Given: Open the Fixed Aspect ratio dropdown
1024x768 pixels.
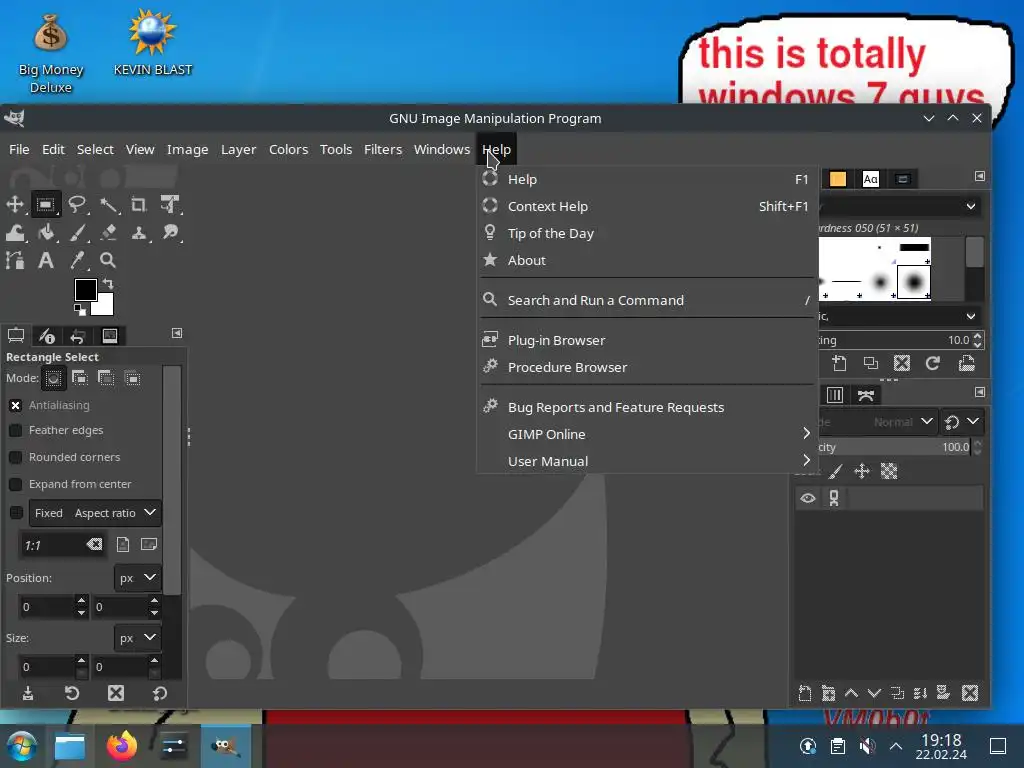Looking at the screenshot, I should (95, 513).
